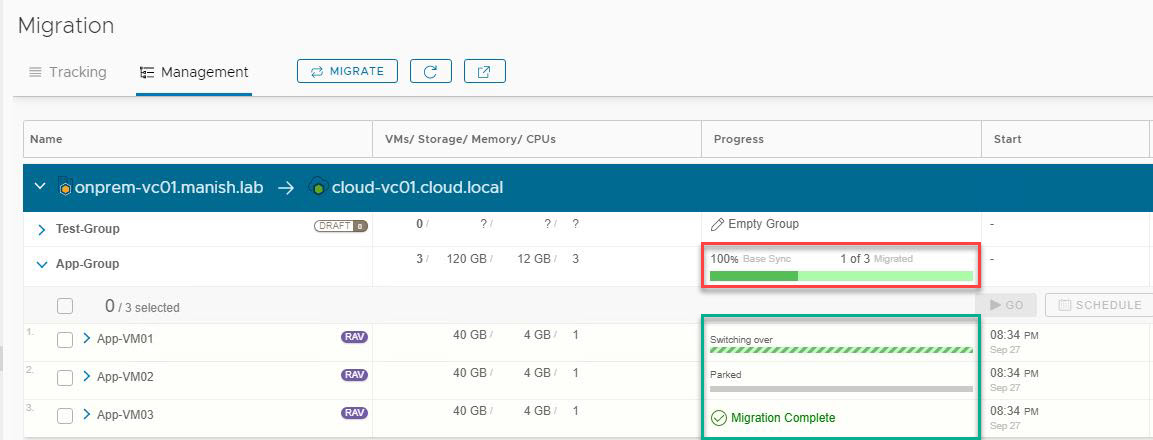Click the App-Group base sync progress bar
The height and width of the screenshot is (440, 1153).
click(841, 277)
